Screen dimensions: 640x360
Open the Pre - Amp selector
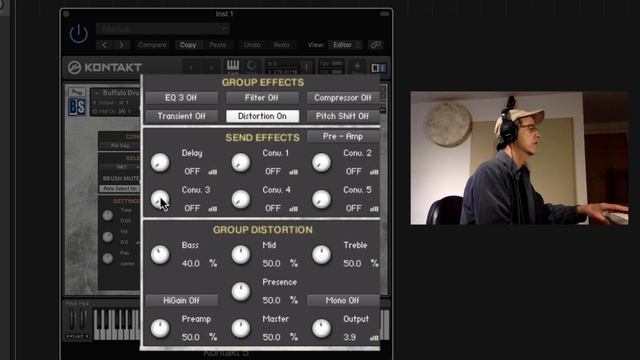point(342,137)
